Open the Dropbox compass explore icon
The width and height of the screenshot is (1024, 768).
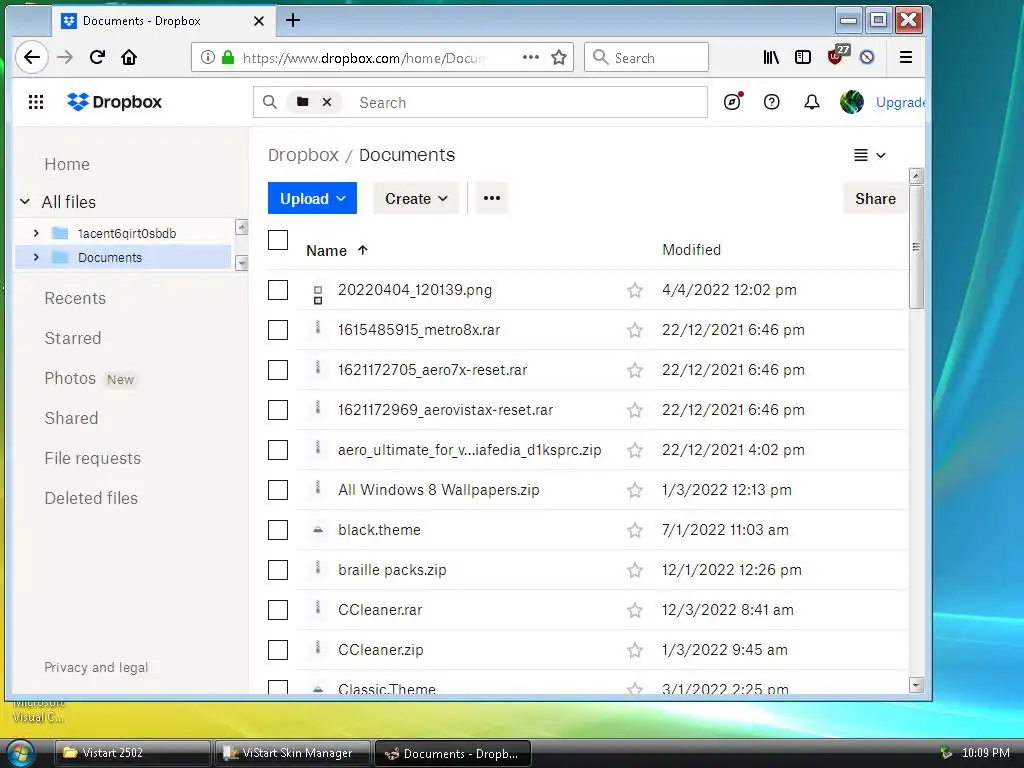tap(733, 102)
